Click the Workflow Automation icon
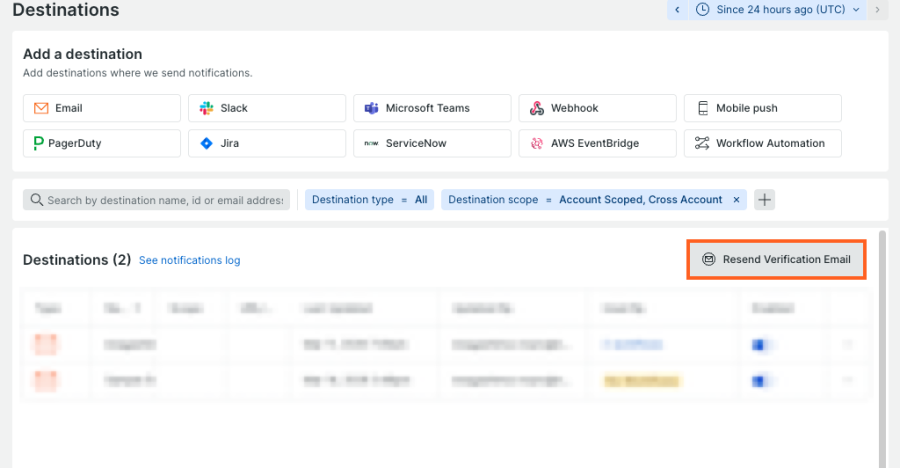Image resolution: width=900 pixels, height=468 pixels. coord(702,143)
